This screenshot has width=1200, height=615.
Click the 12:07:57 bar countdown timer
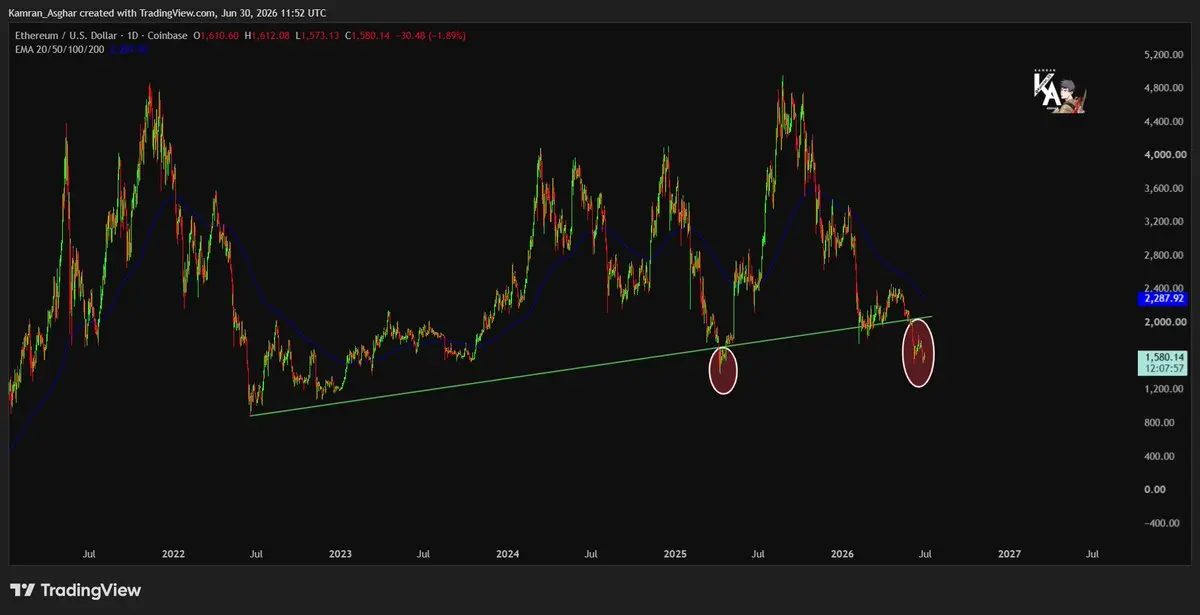(x=1164, y=369)
